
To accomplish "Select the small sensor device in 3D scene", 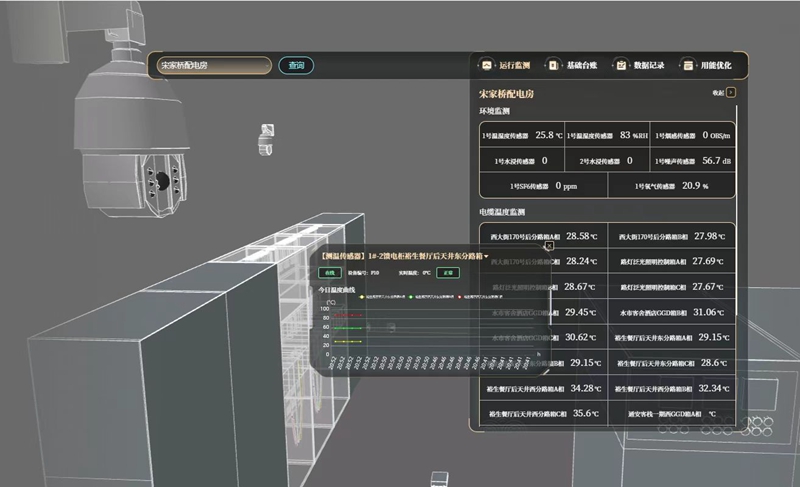I will [x=267, y=138].
